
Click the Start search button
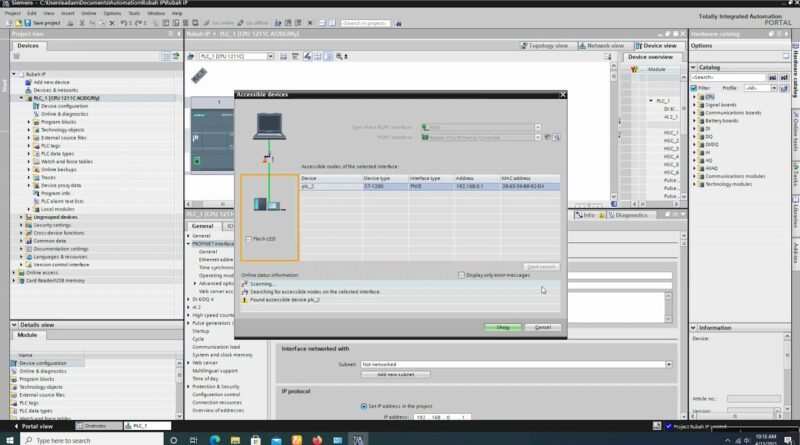point(541,267)
